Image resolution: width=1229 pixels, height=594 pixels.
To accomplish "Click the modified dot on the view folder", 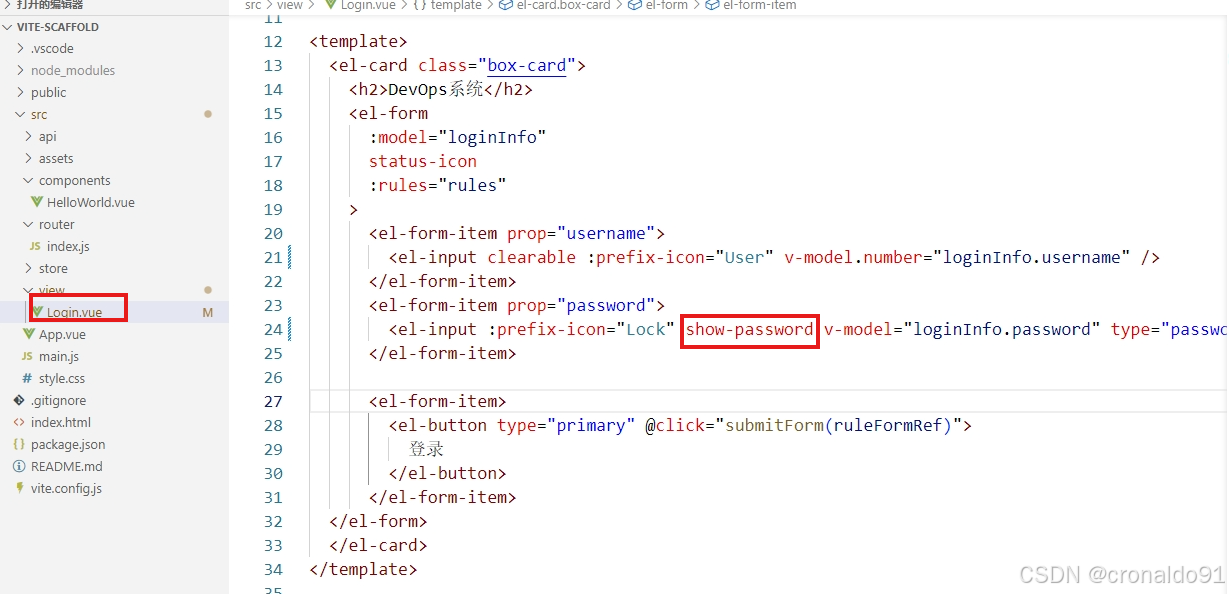I will (x=208, y=290).
